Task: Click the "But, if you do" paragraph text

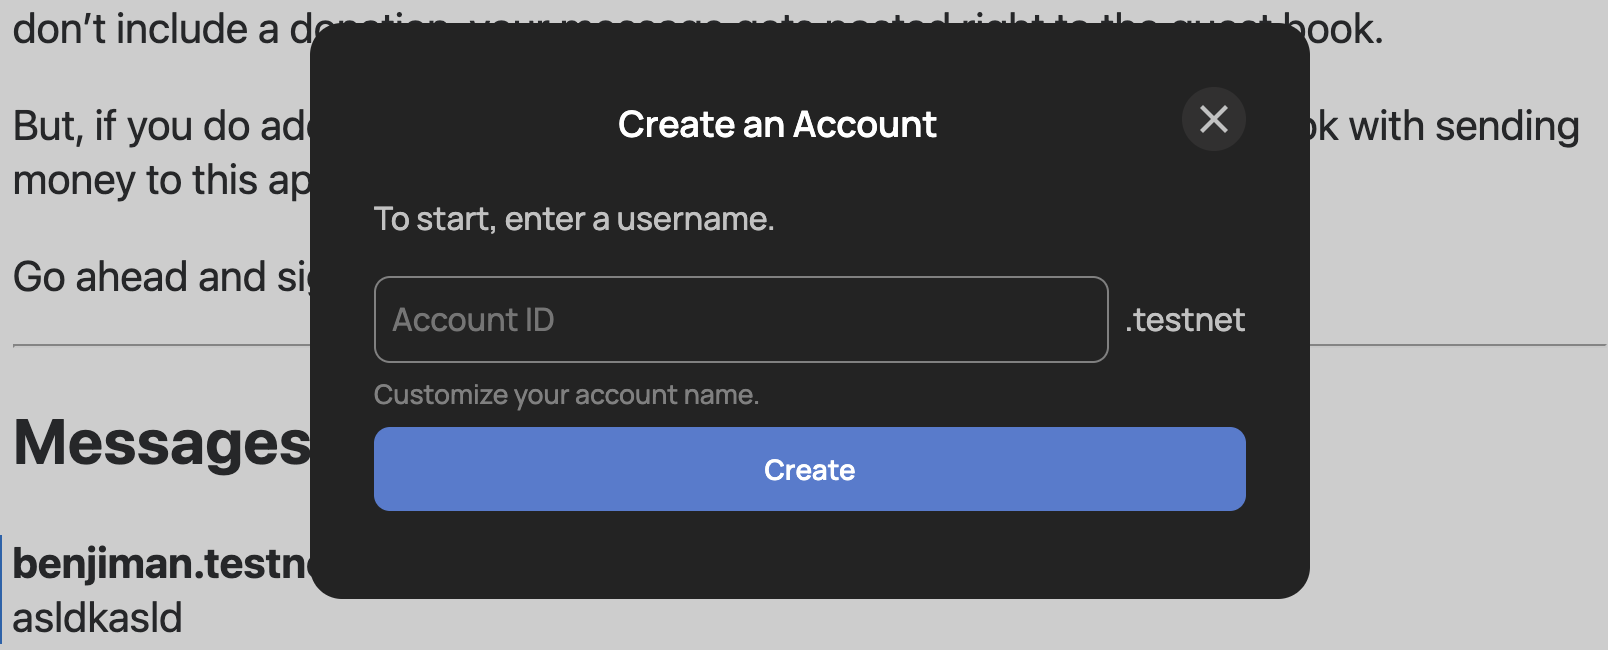Action: pos(160,127)
